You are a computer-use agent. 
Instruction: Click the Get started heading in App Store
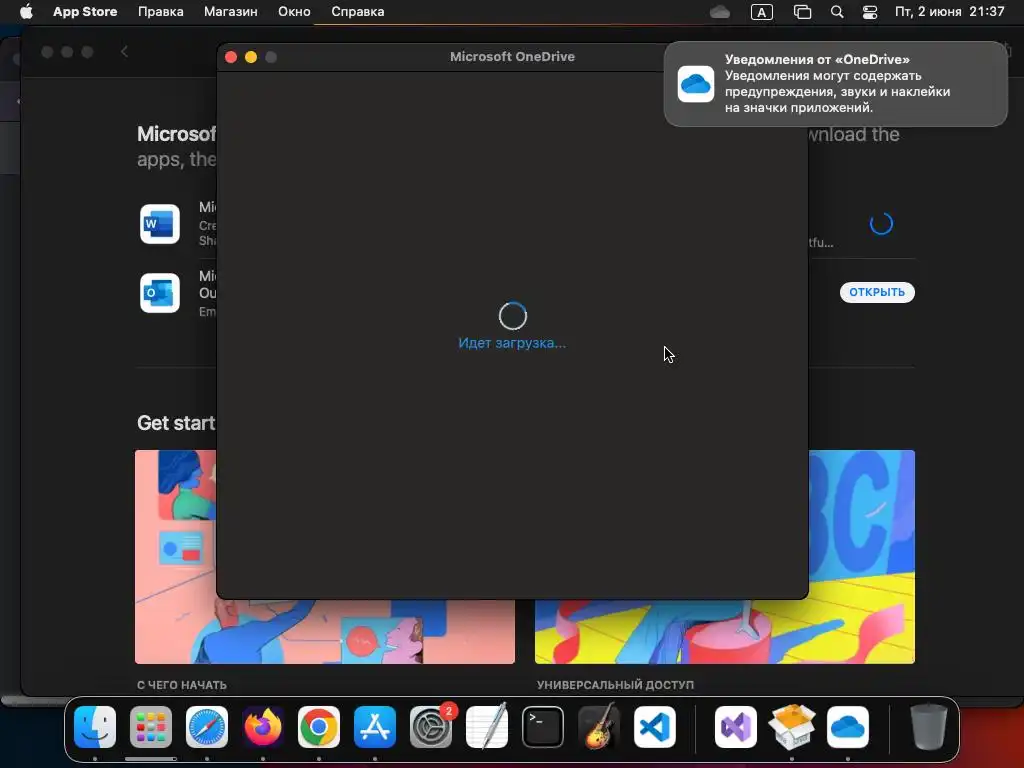pos(176,423)
